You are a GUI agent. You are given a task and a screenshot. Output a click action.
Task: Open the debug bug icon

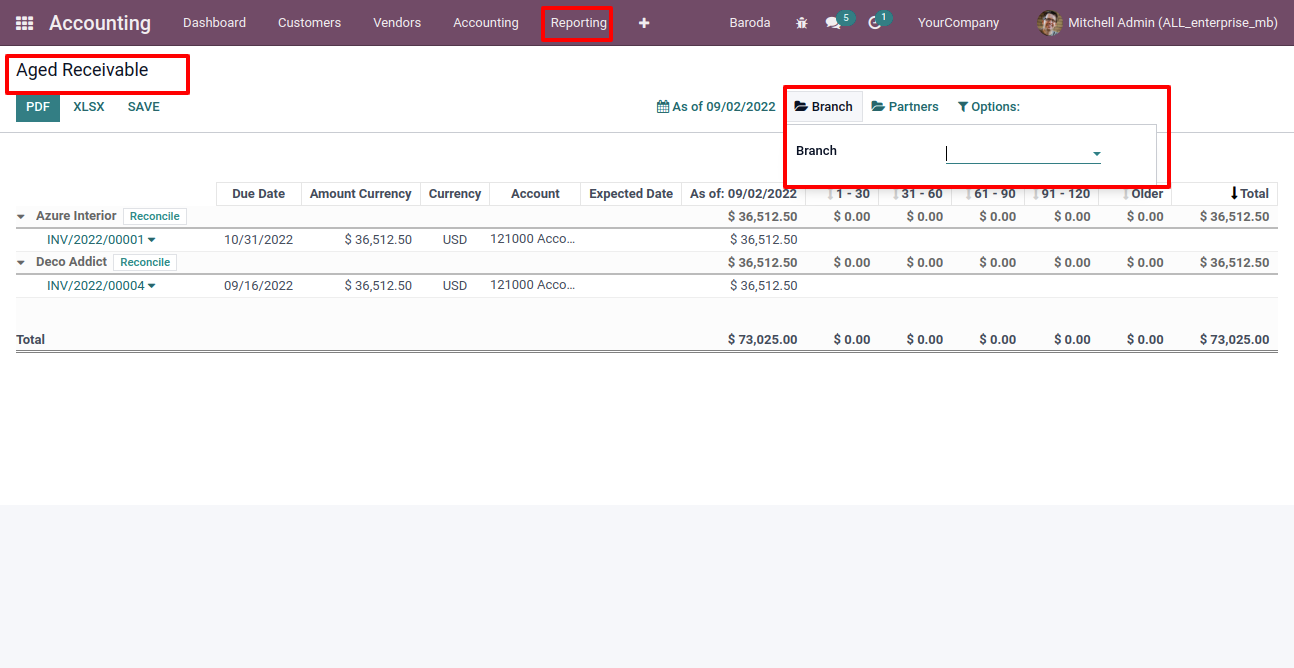tap(802, 23)
